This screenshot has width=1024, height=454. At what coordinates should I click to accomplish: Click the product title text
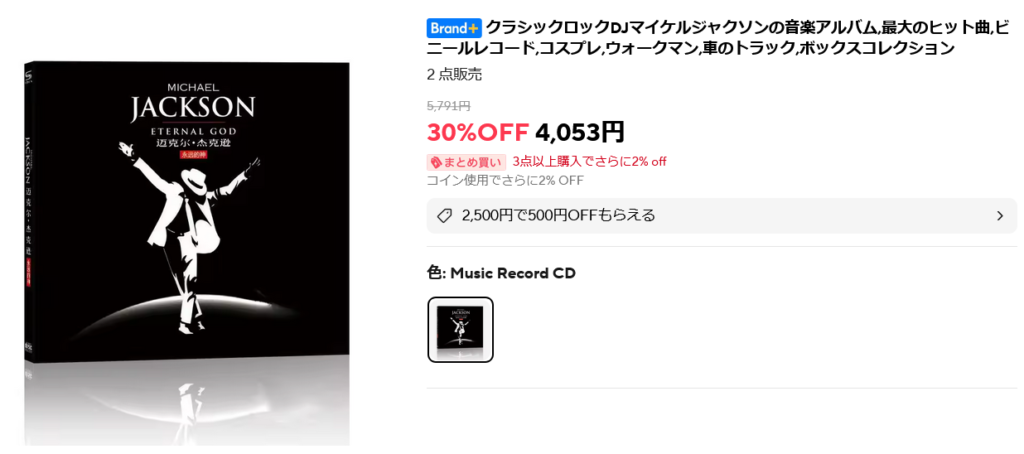point(718,38)
